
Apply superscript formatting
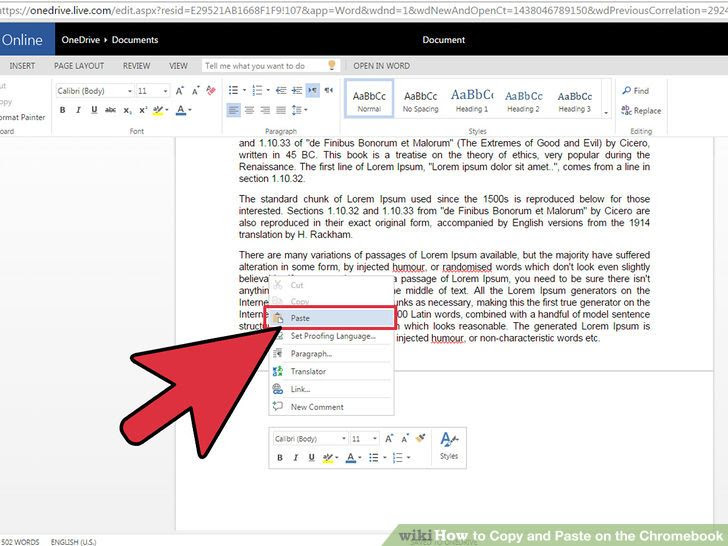point(143,110)
